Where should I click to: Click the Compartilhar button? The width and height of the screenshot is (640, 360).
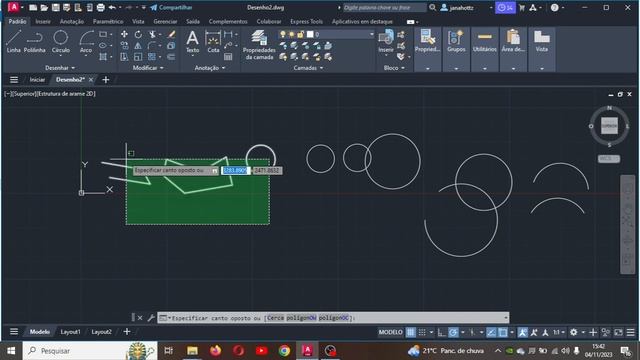pyautogui.click(x=171, y=7)
